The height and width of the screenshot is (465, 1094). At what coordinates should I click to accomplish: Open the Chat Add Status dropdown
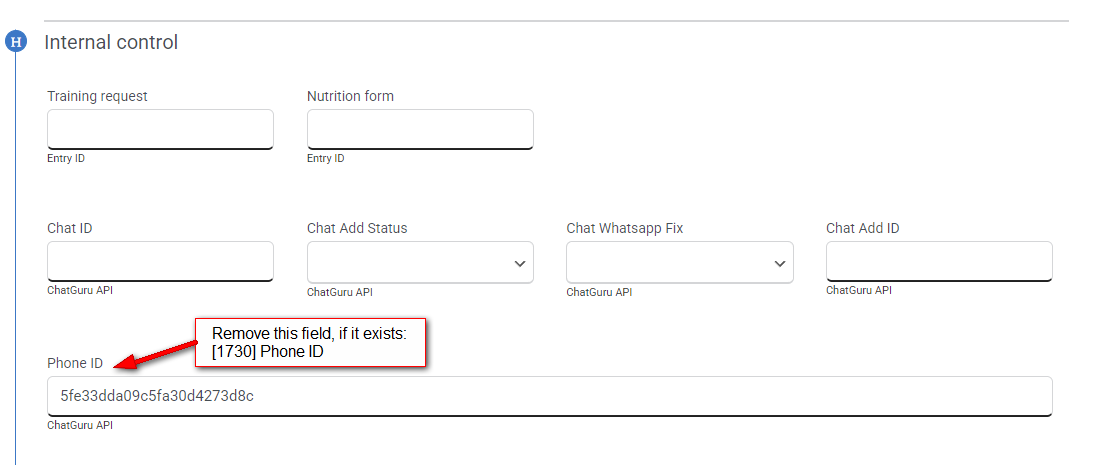pyautogui.click(x=420, y=262)
